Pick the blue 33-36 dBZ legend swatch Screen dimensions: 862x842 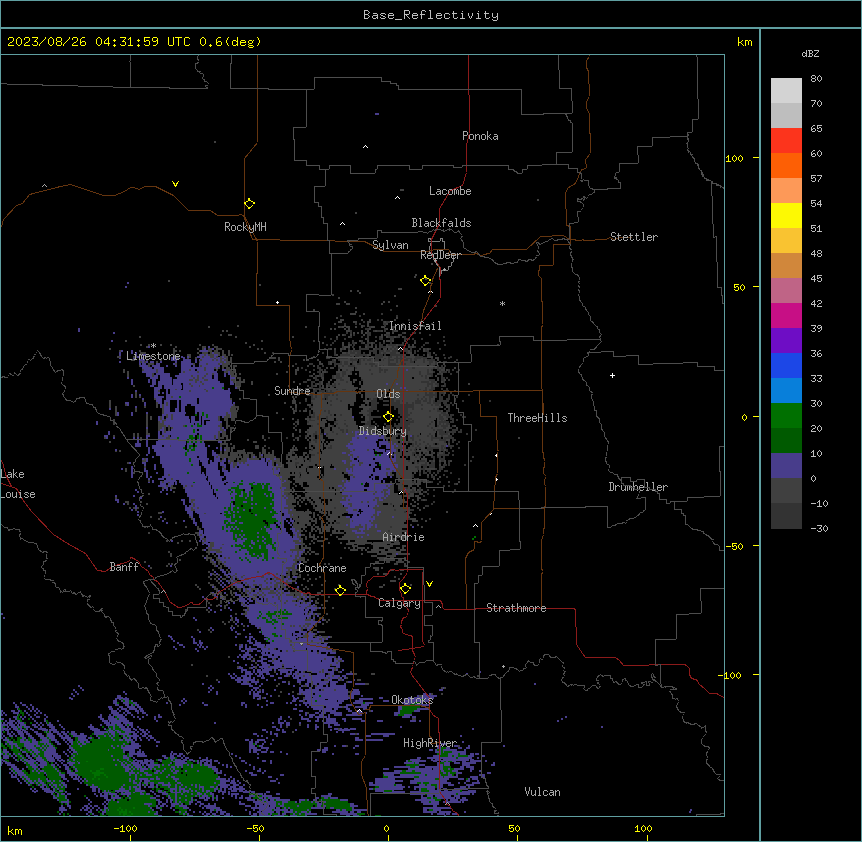point(786,365)
